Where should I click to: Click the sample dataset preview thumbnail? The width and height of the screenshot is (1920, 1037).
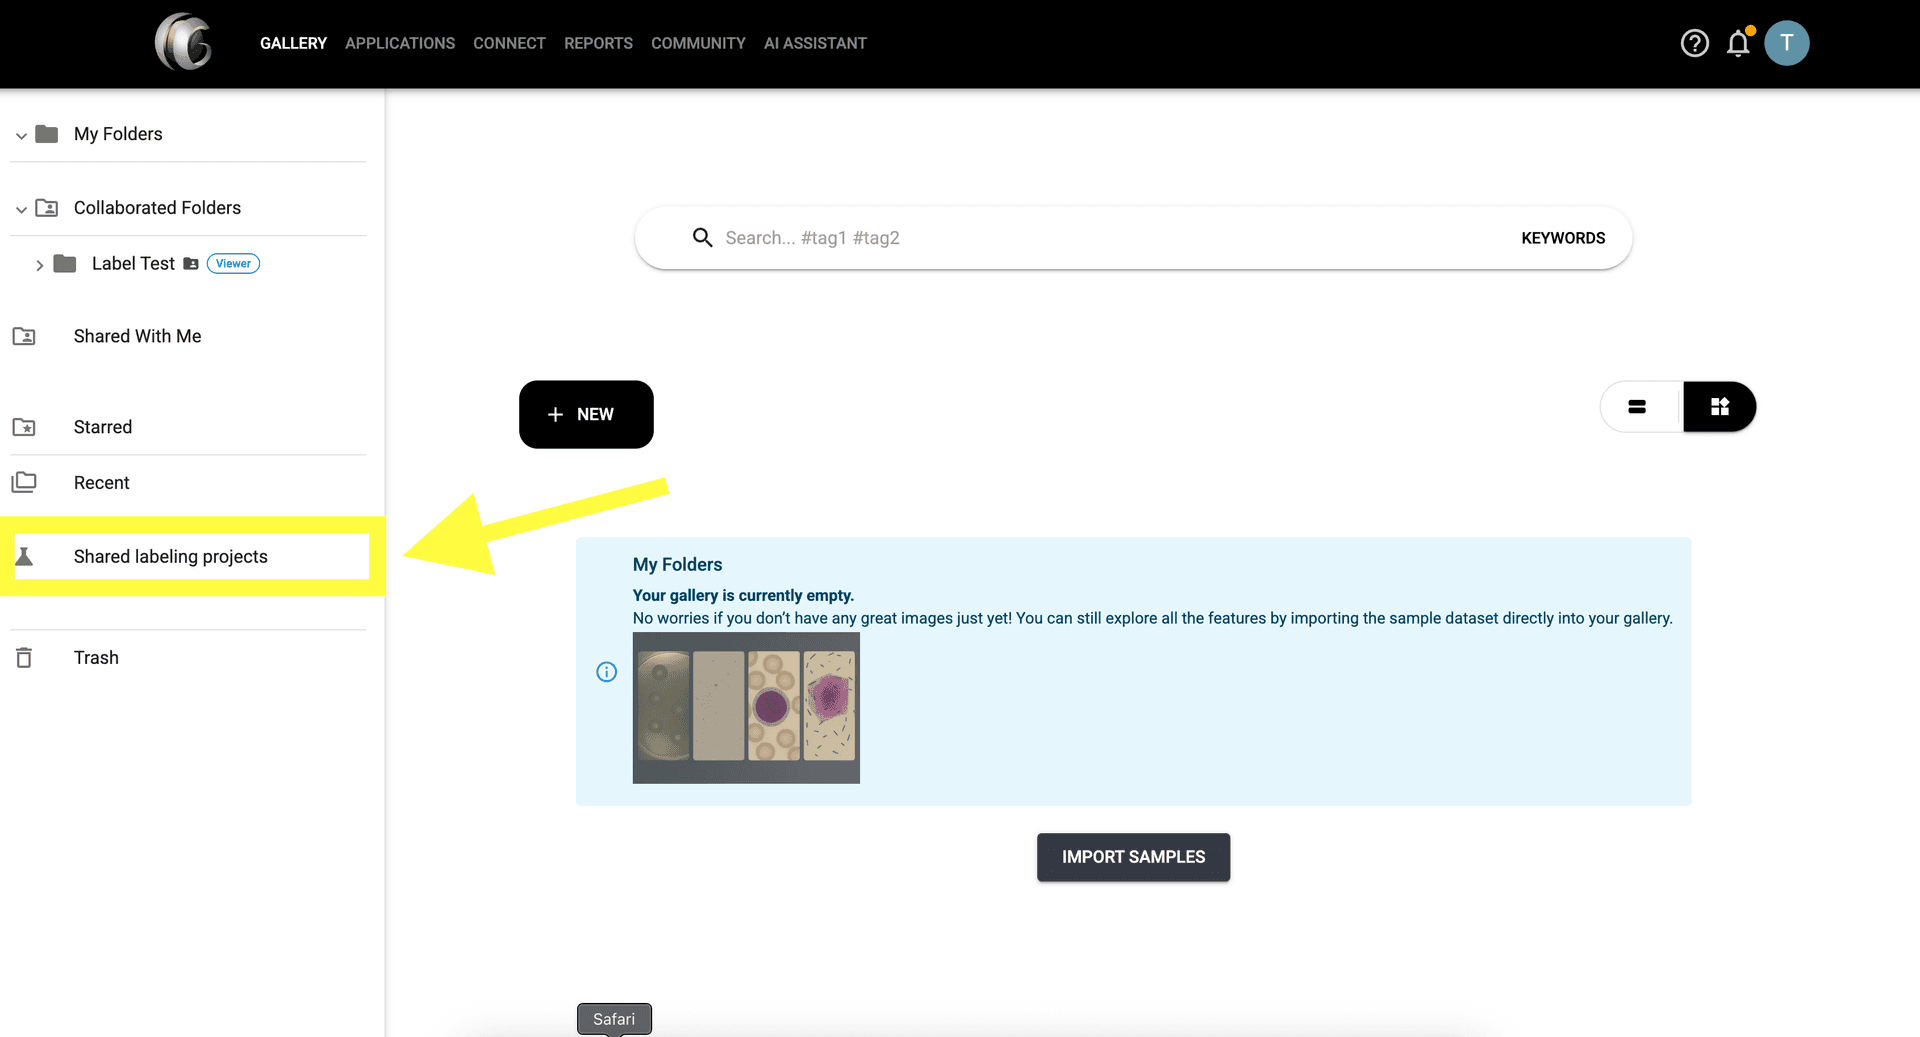click(746, 707)
